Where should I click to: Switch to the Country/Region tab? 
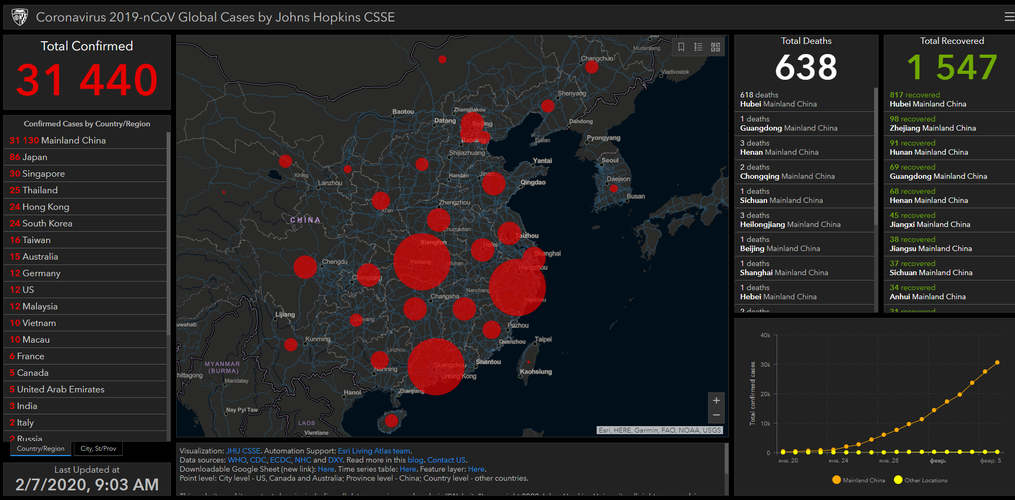point(39,449)
